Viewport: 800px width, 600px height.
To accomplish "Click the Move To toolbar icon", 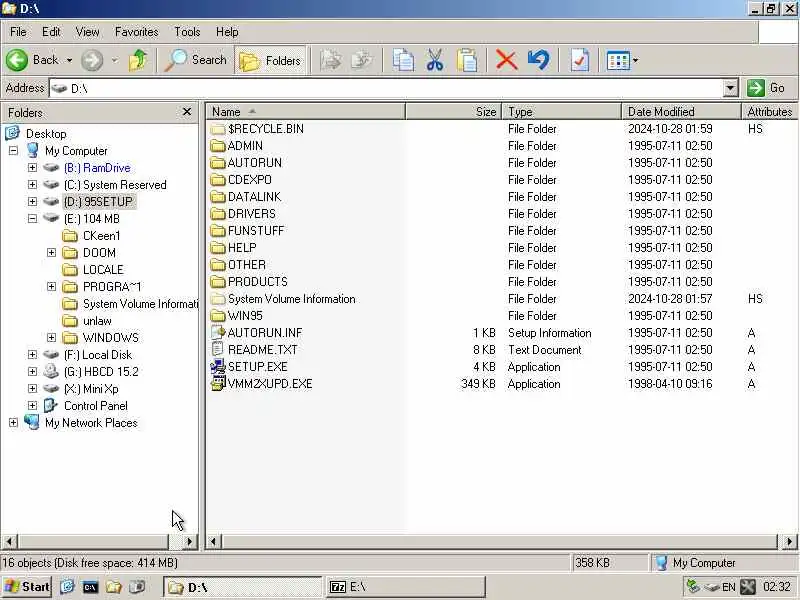I will [x=331, y=60].
